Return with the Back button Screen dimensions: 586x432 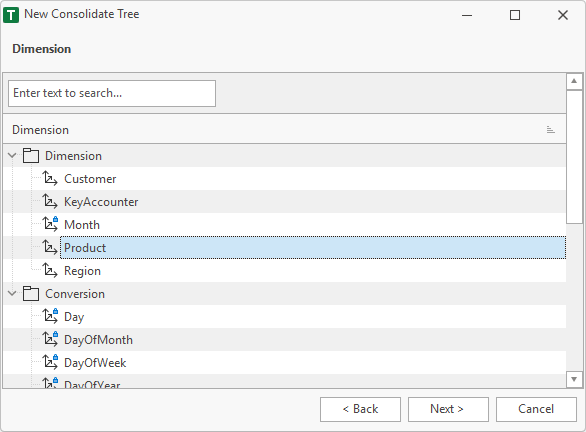pos(360,409)
